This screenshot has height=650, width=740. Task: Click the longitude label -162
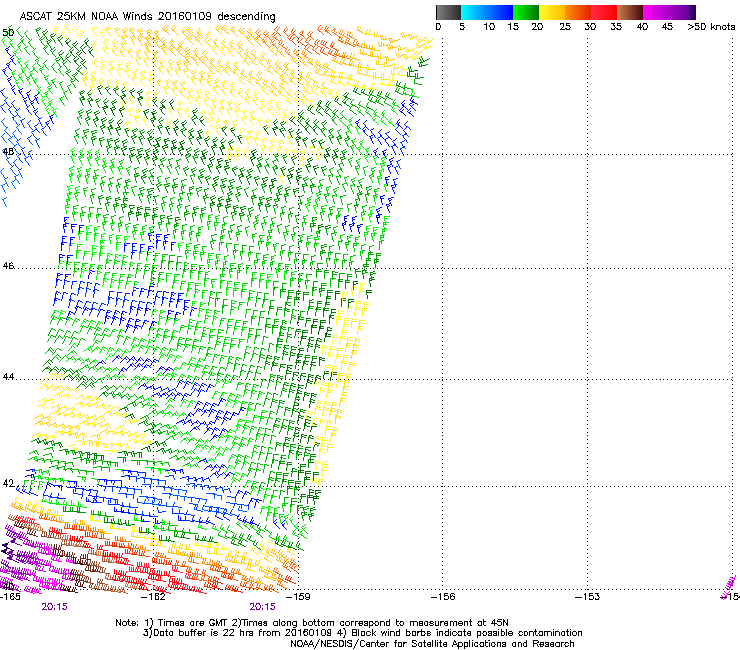[x=153, y=597]
